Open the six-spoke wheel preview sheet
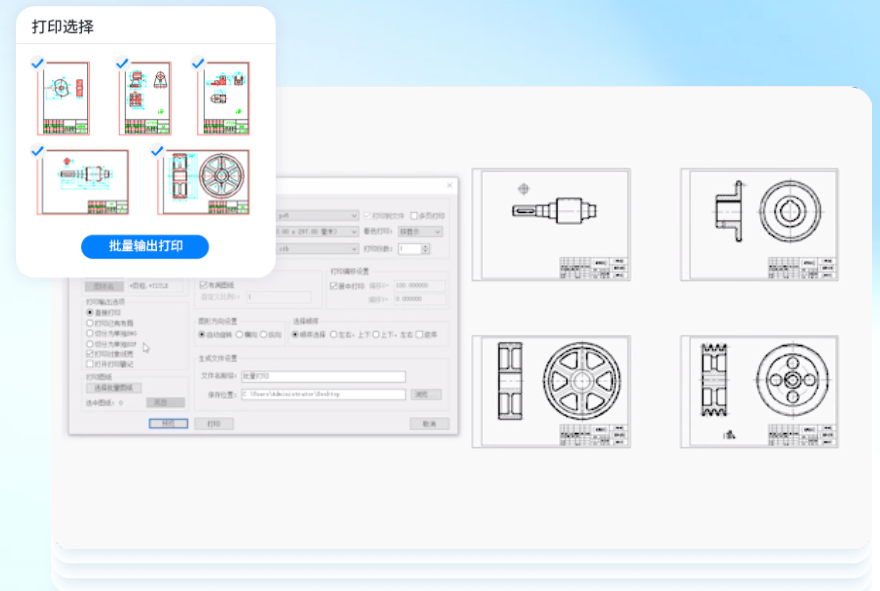 coord(551,392)
